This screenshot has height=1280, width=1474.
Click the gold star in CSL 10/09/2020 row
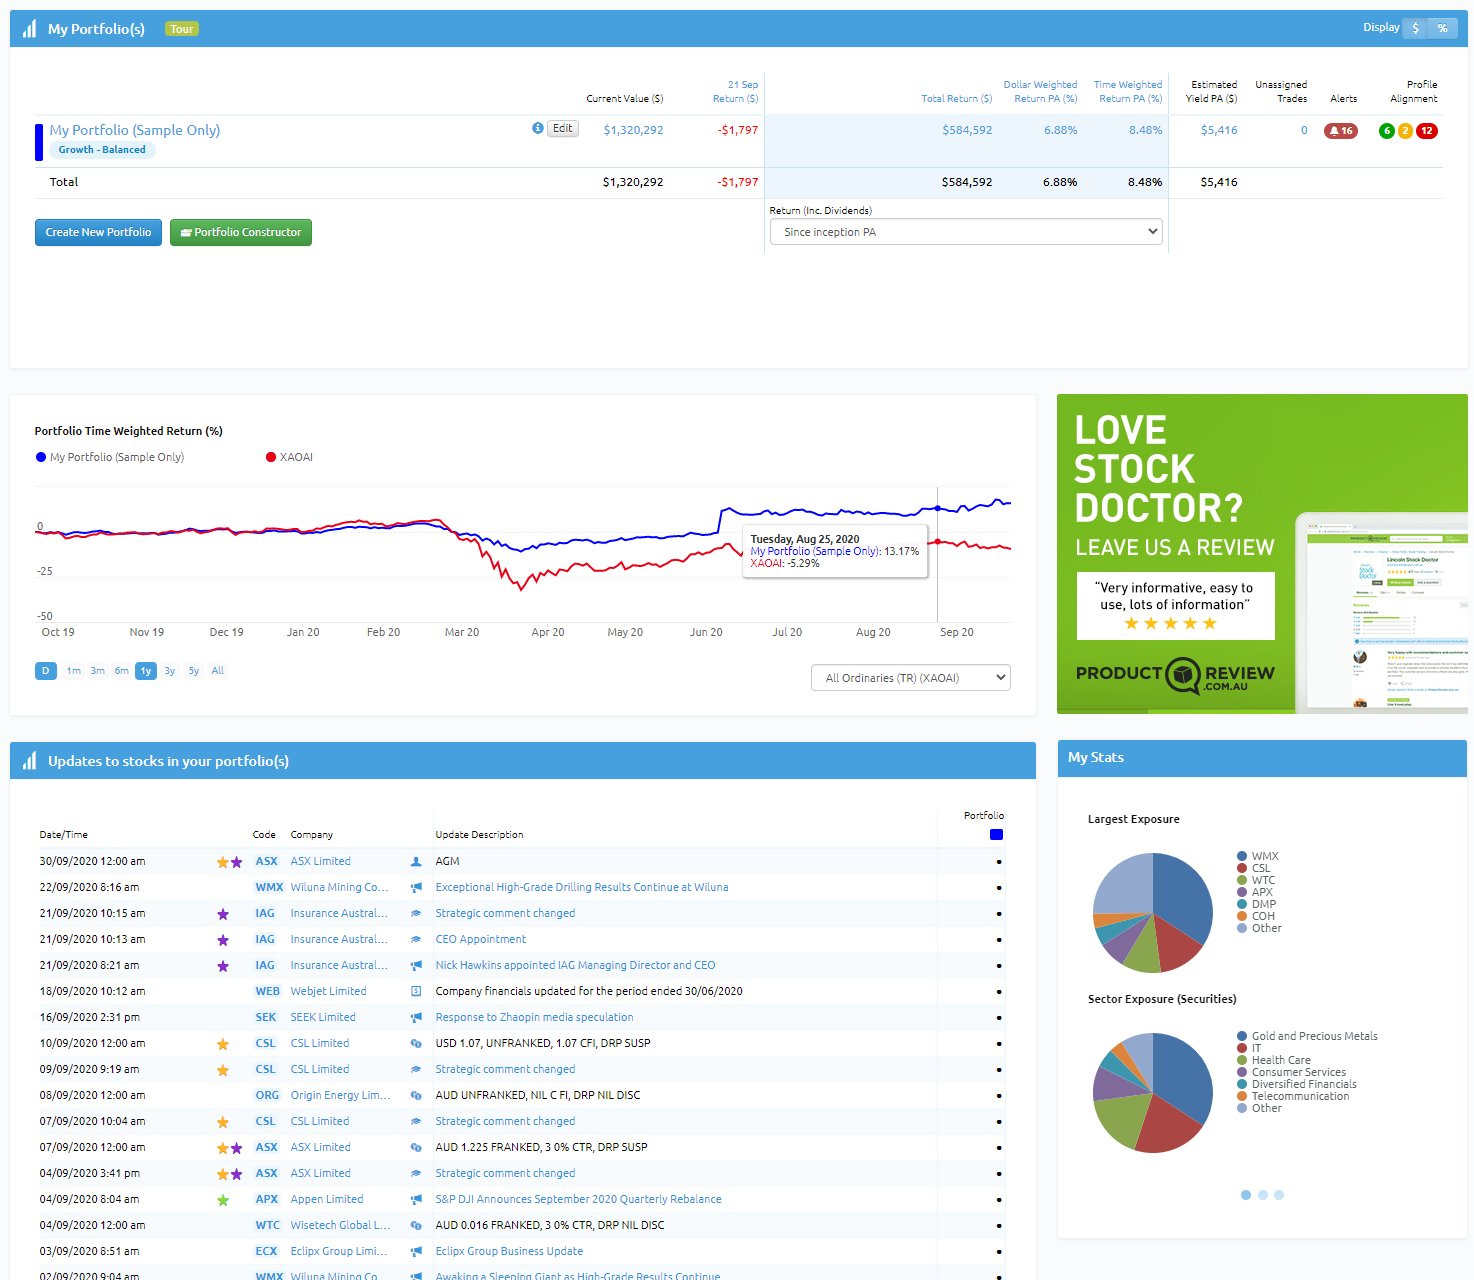(223, 1044)
